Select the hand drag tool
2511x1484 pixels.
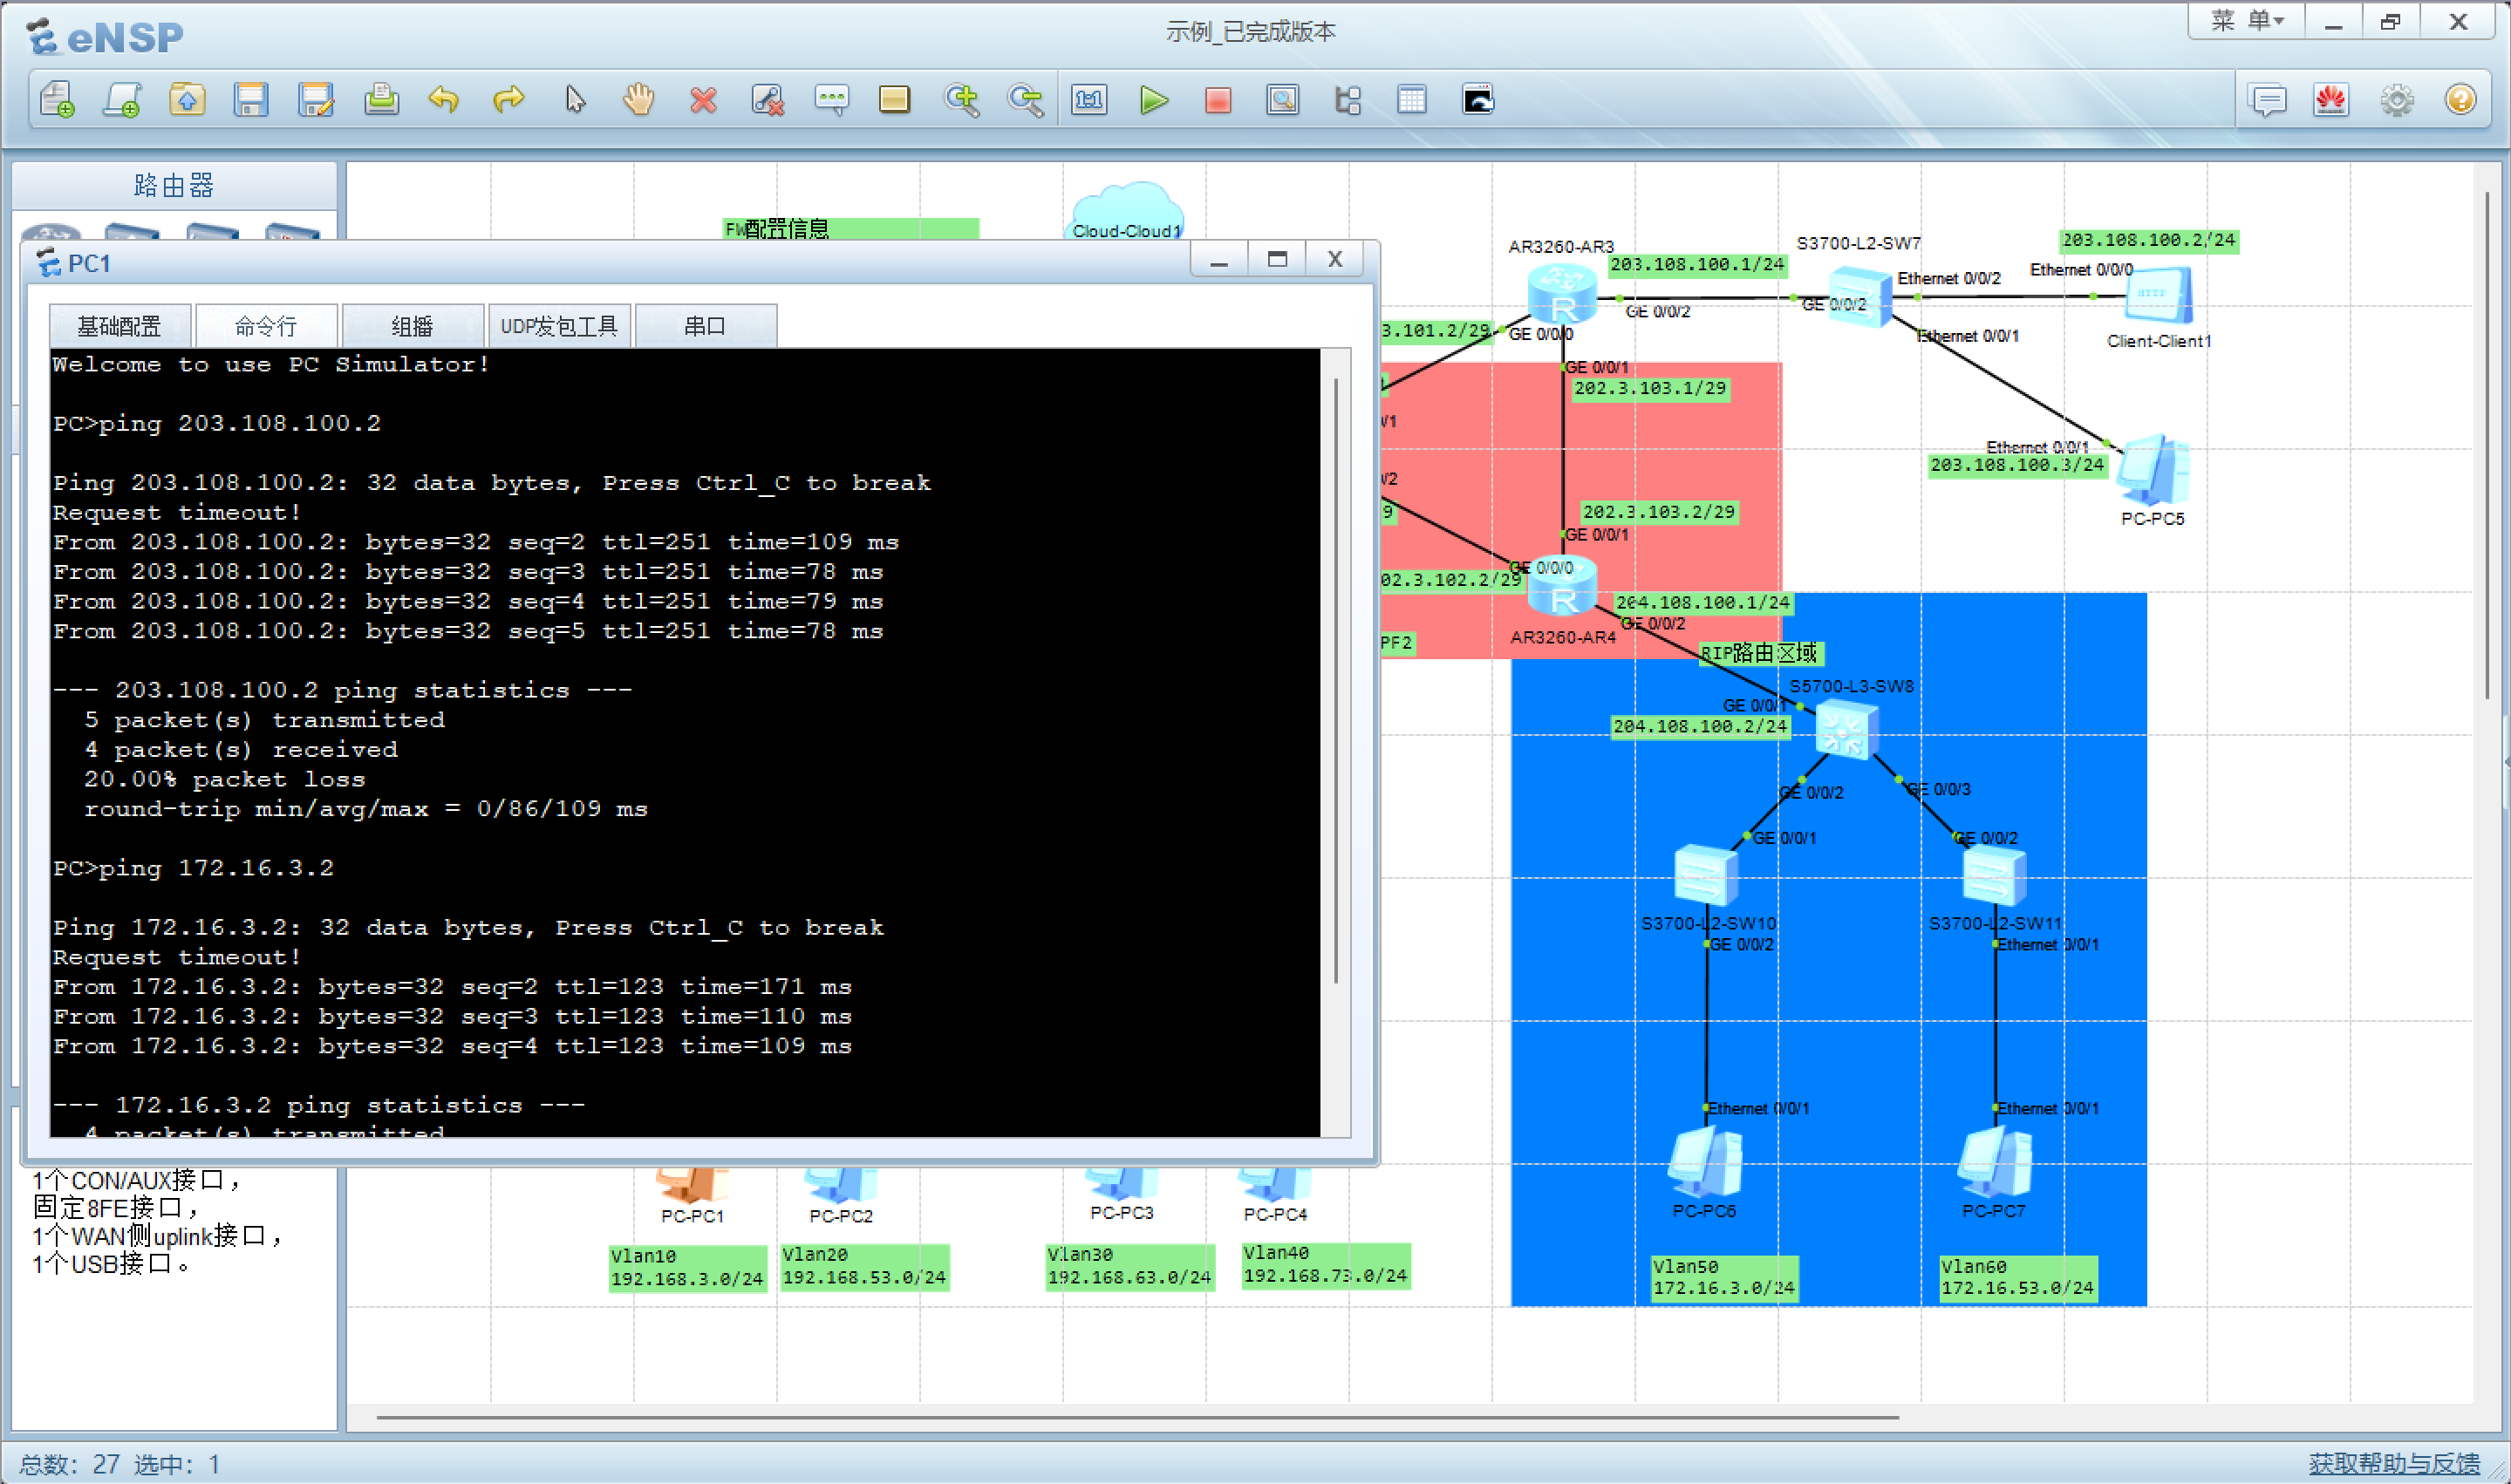(x=638, y=100)
